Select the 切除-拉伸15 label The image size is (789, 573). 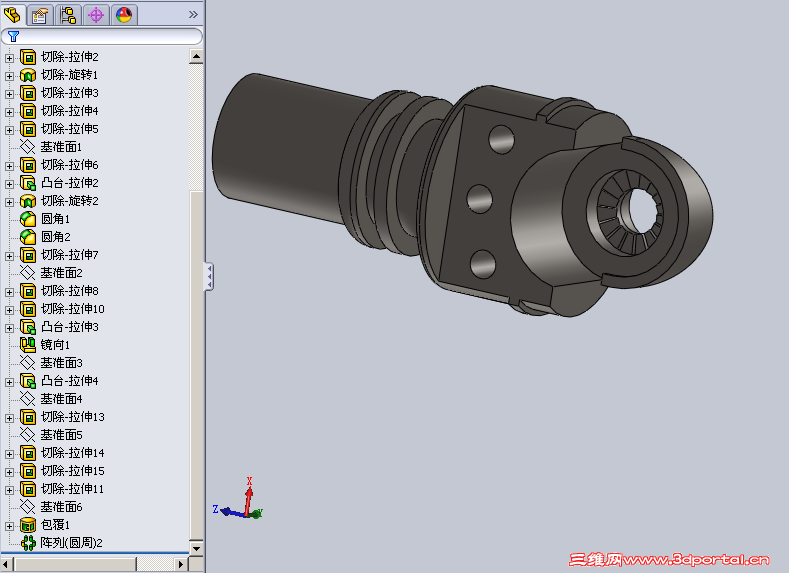(72, 471)
